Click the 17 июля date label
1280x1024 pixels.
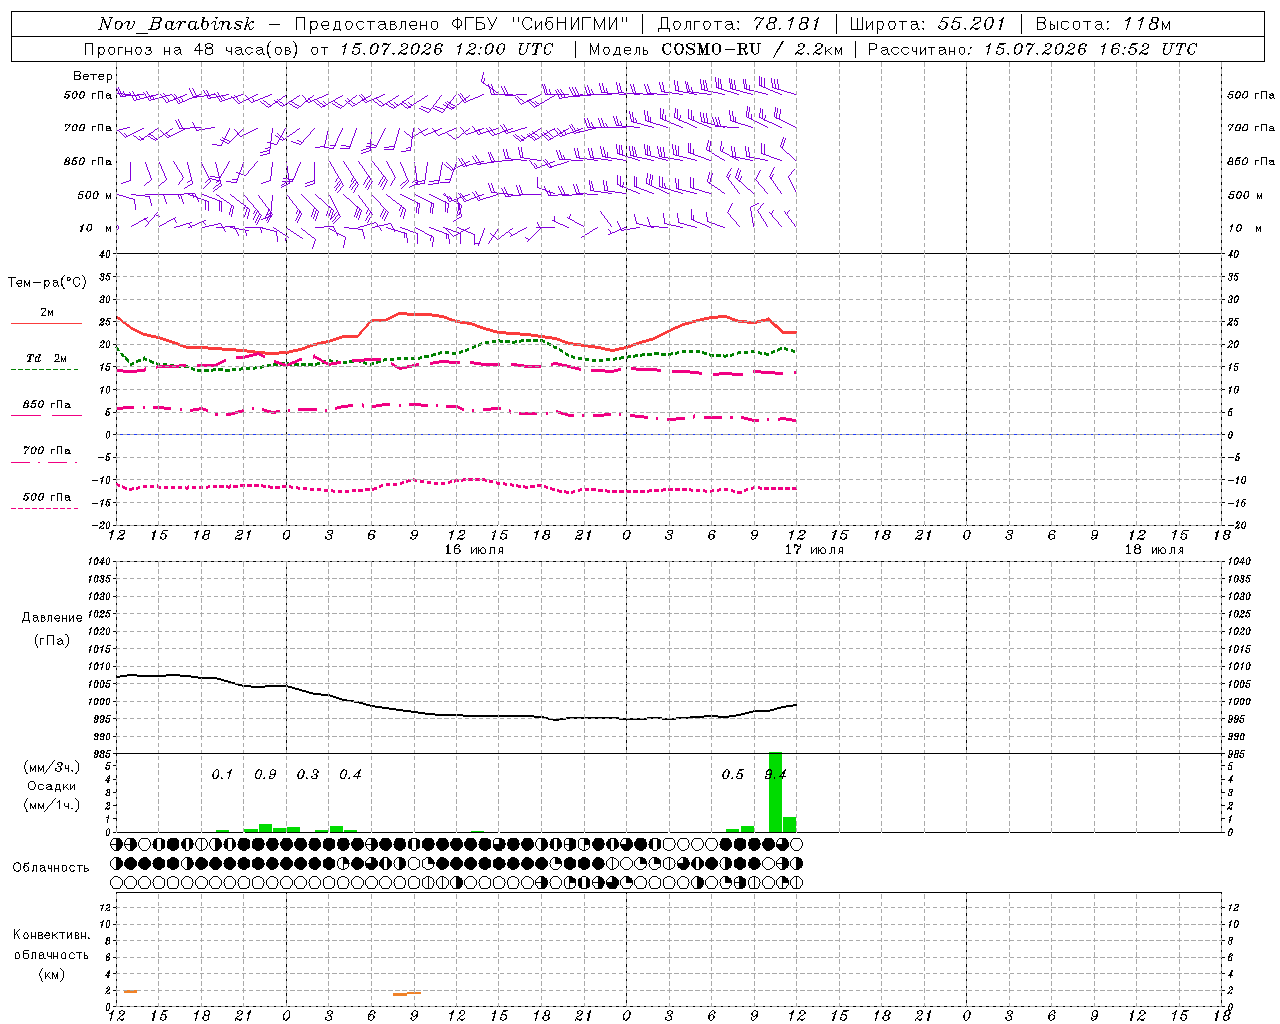[814, 550]
